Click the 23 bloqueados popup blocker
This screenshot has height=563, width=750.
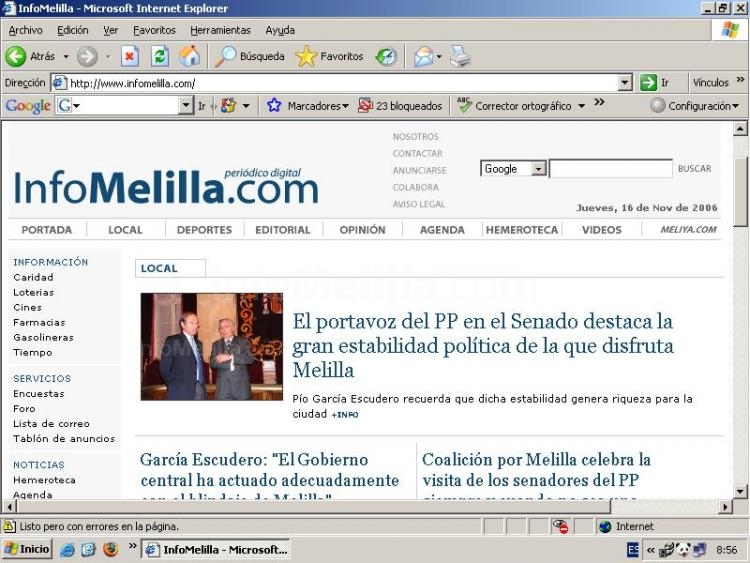pos(400,106)
